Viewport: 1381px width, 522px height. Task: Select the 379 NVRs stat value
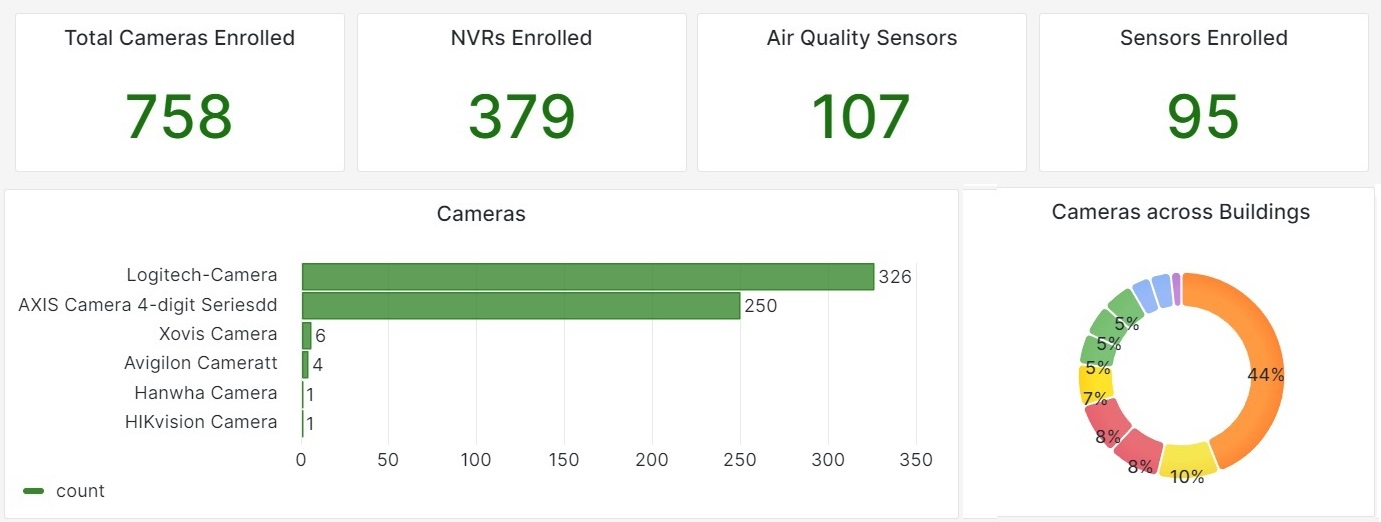coord(521,116)
